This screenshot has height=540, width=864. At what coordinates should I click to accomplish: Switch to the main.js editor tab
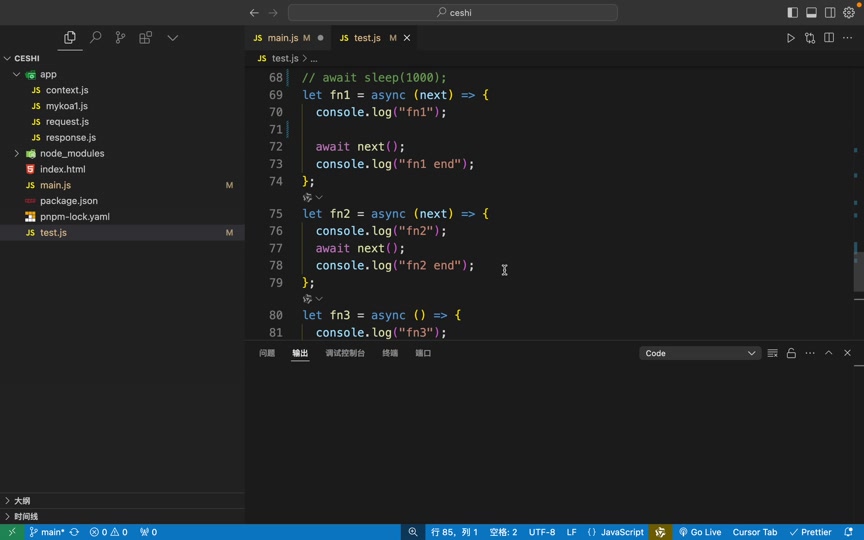282,38
